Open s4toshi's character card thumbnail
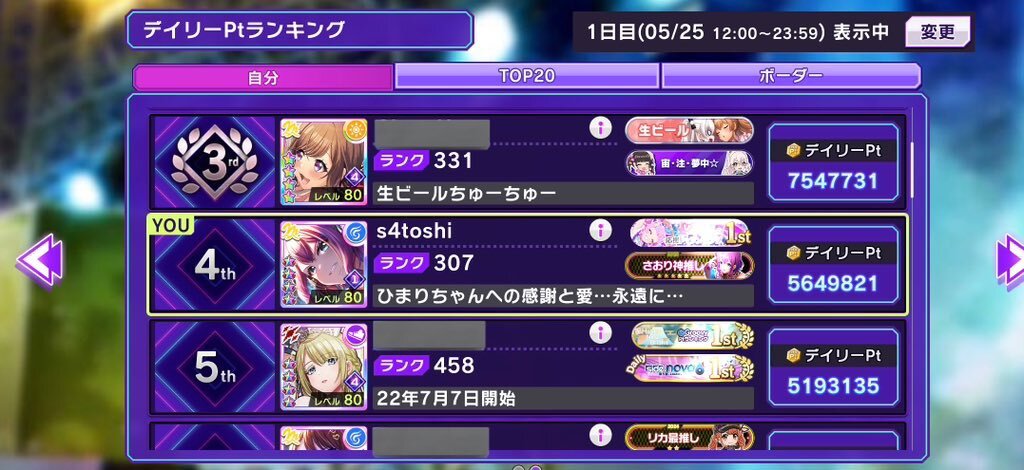 pyautogui.click(x=324, y=264)
